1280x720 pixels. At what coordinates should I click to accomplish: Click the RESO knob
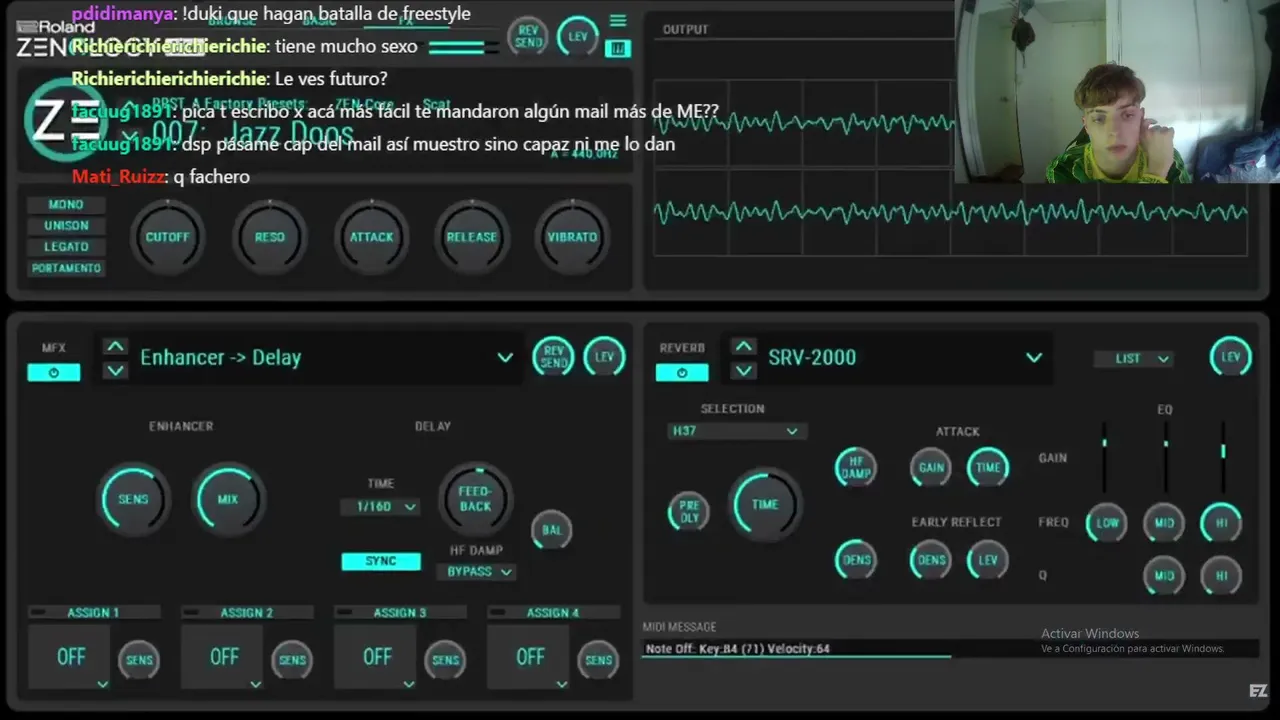[269, 237]
